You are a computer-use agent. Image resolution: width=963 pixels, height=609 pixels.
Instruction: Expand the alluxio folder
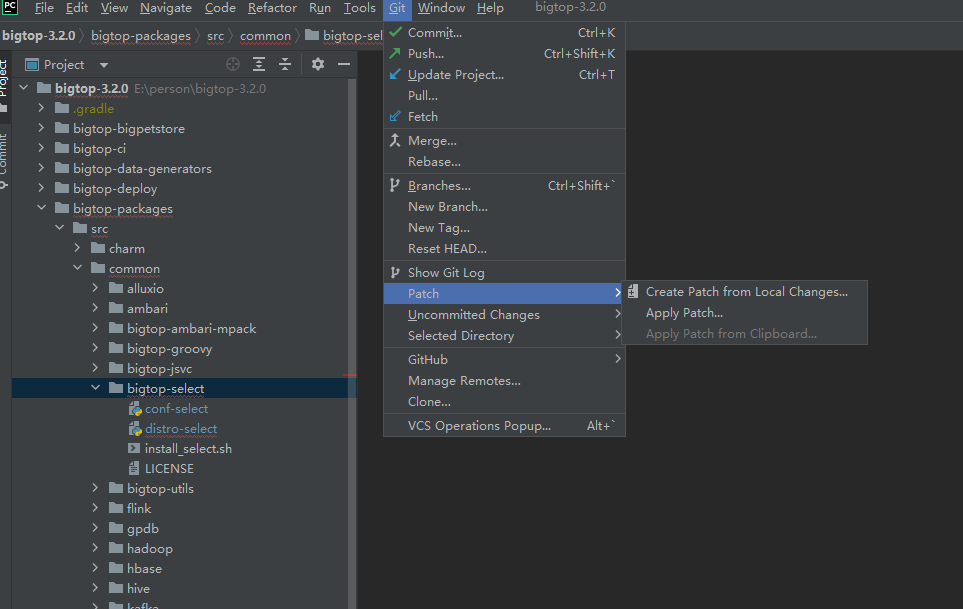click(95, 288)
